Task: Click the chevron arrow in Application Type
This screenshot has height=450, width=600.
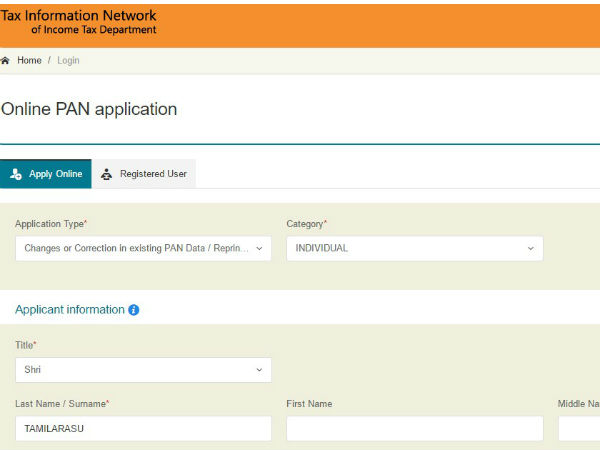Action: [259, 248]
